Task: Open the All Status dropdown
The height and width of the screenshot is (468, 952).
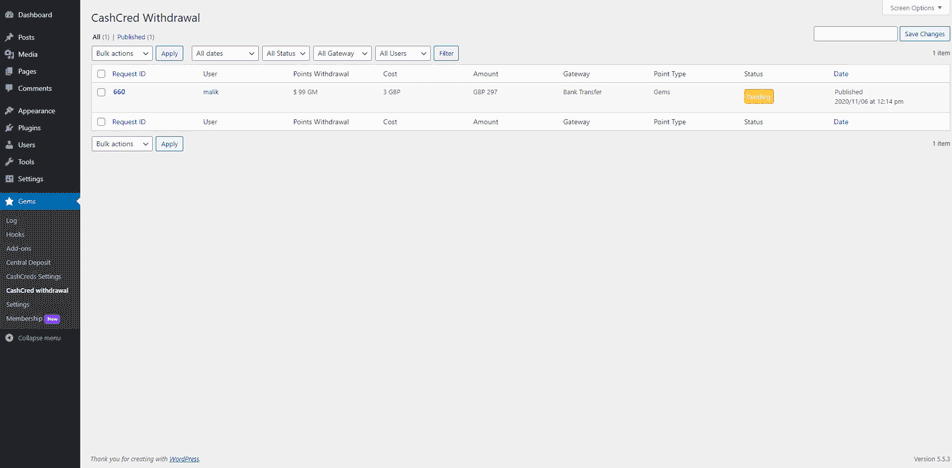Action: [286, 53]
